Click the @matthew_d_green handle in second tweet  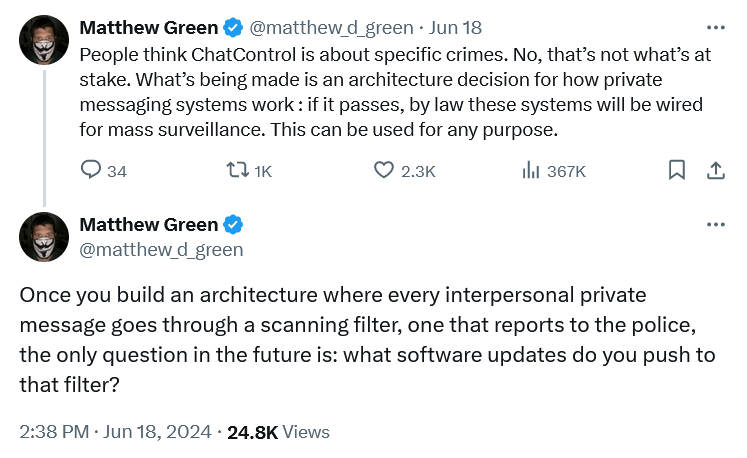point(160,249)
